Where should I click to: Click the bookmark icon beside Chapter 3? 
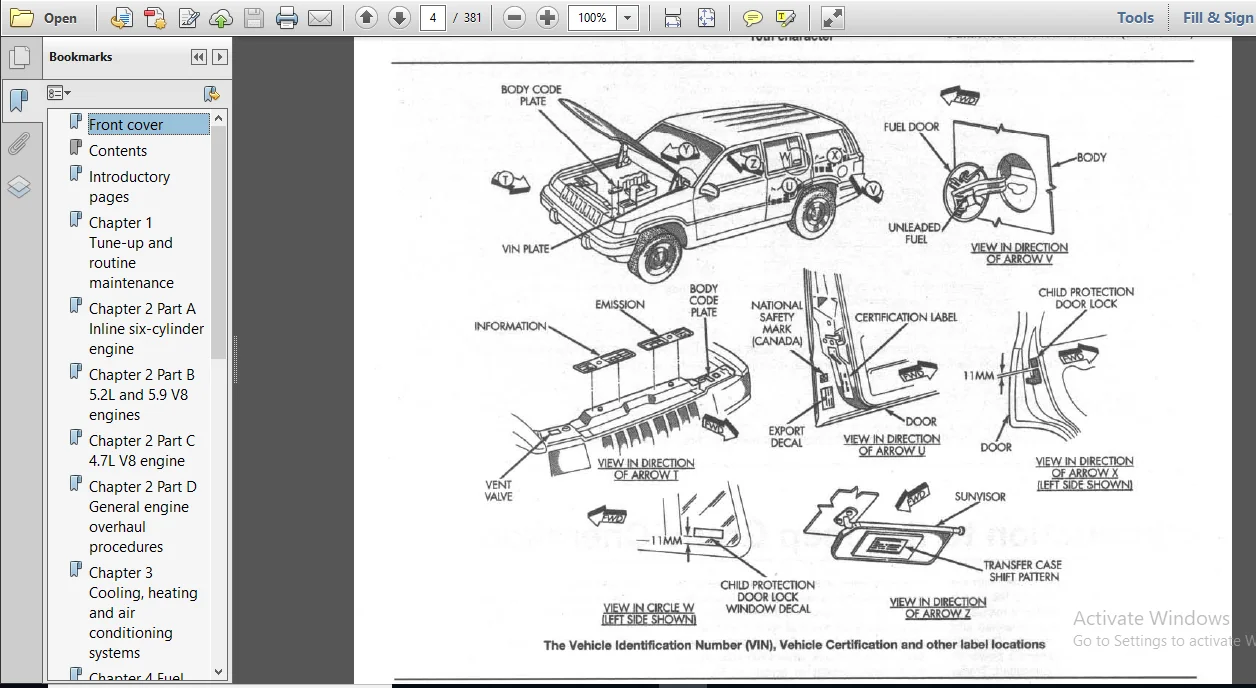coord(75,570)
